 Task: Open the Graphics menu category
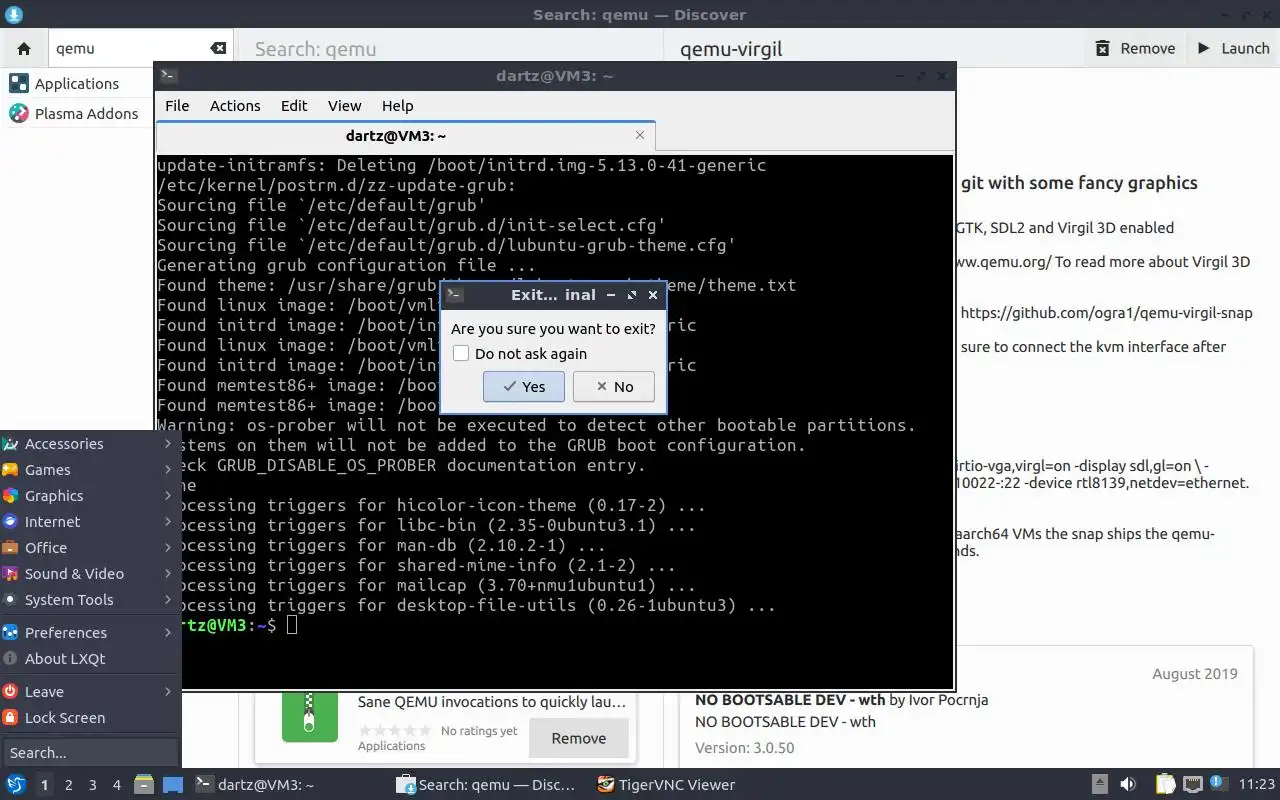[x=90, y=495]
